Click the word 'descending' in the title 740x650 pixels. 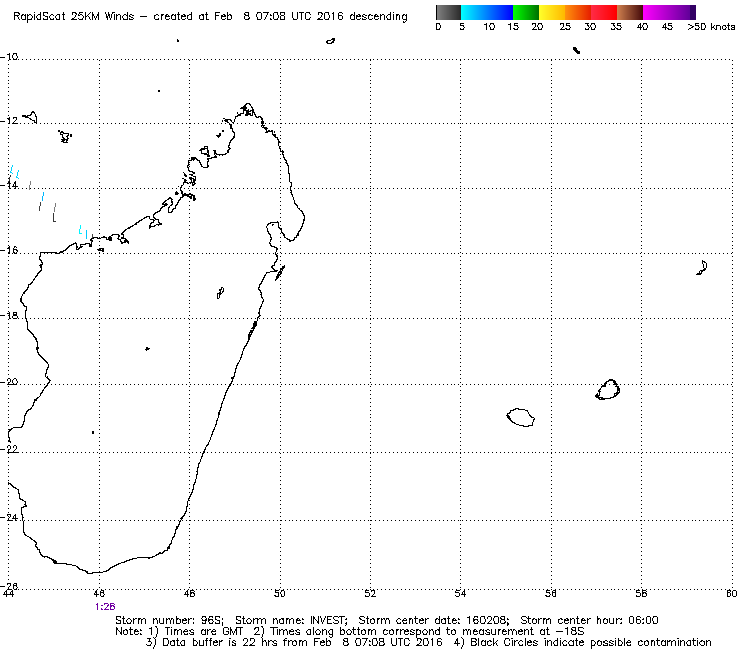(x=378, y=17)
